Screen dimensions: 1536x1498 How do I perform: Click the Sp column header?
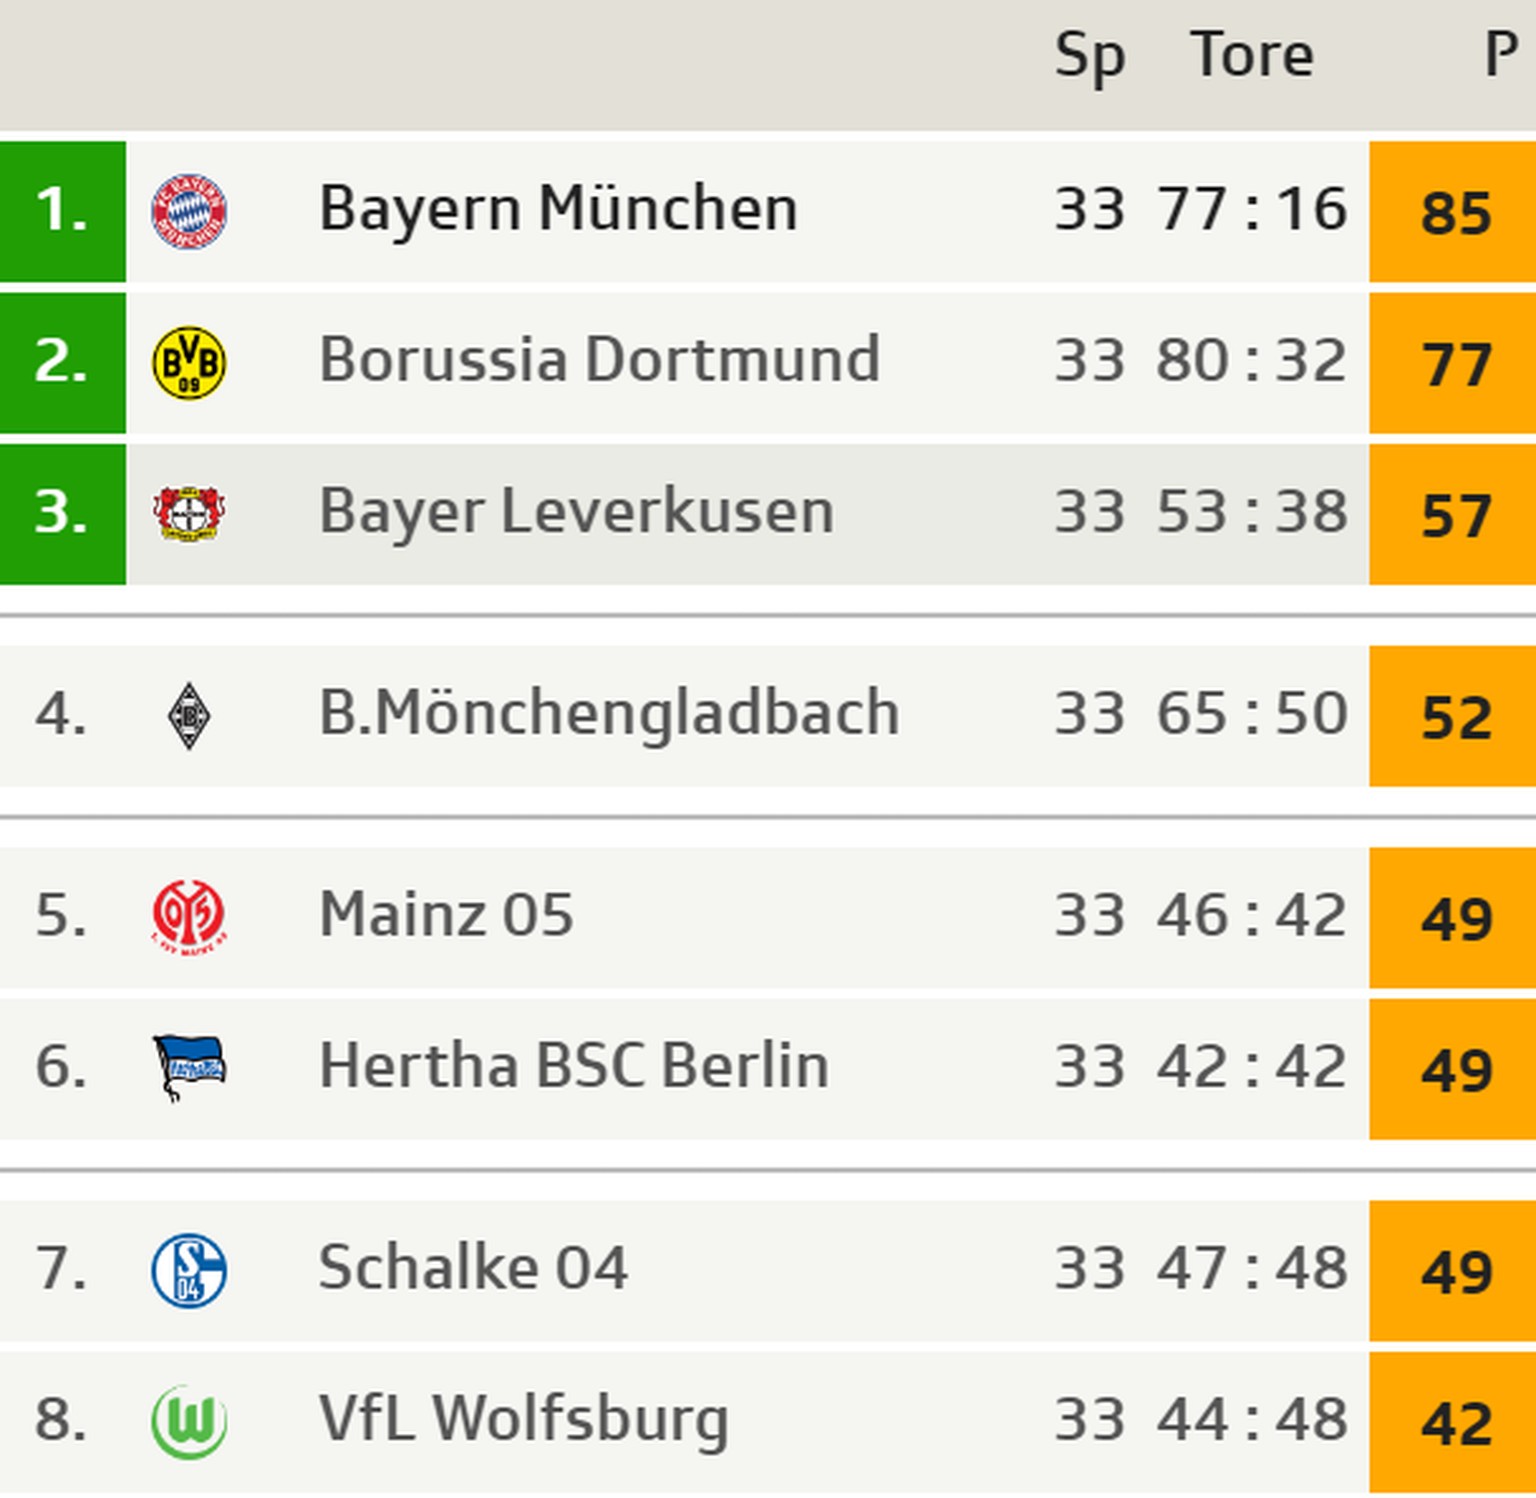1090,56
